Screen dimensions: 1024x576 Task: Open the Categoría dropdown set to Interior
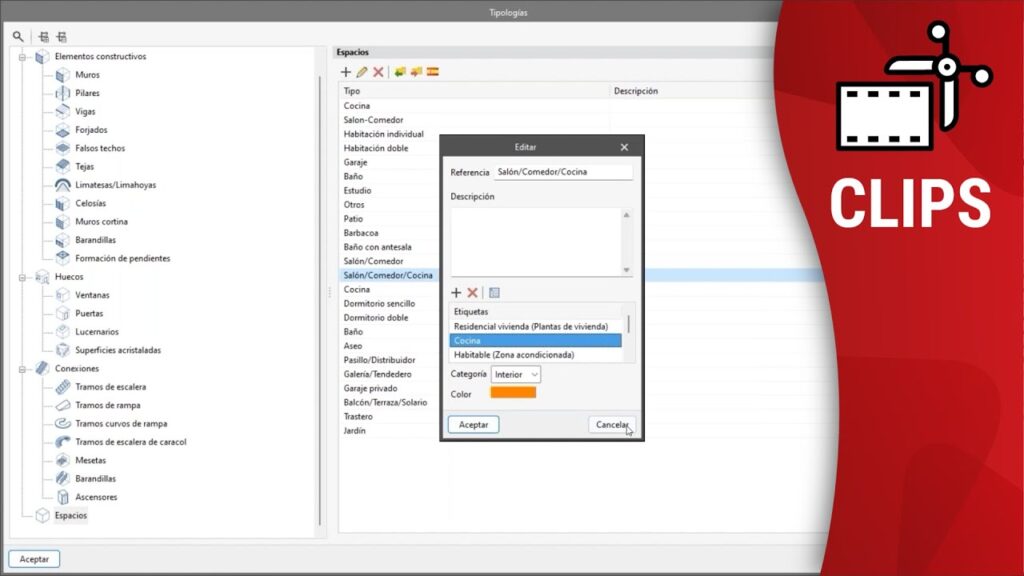[516, 374]
